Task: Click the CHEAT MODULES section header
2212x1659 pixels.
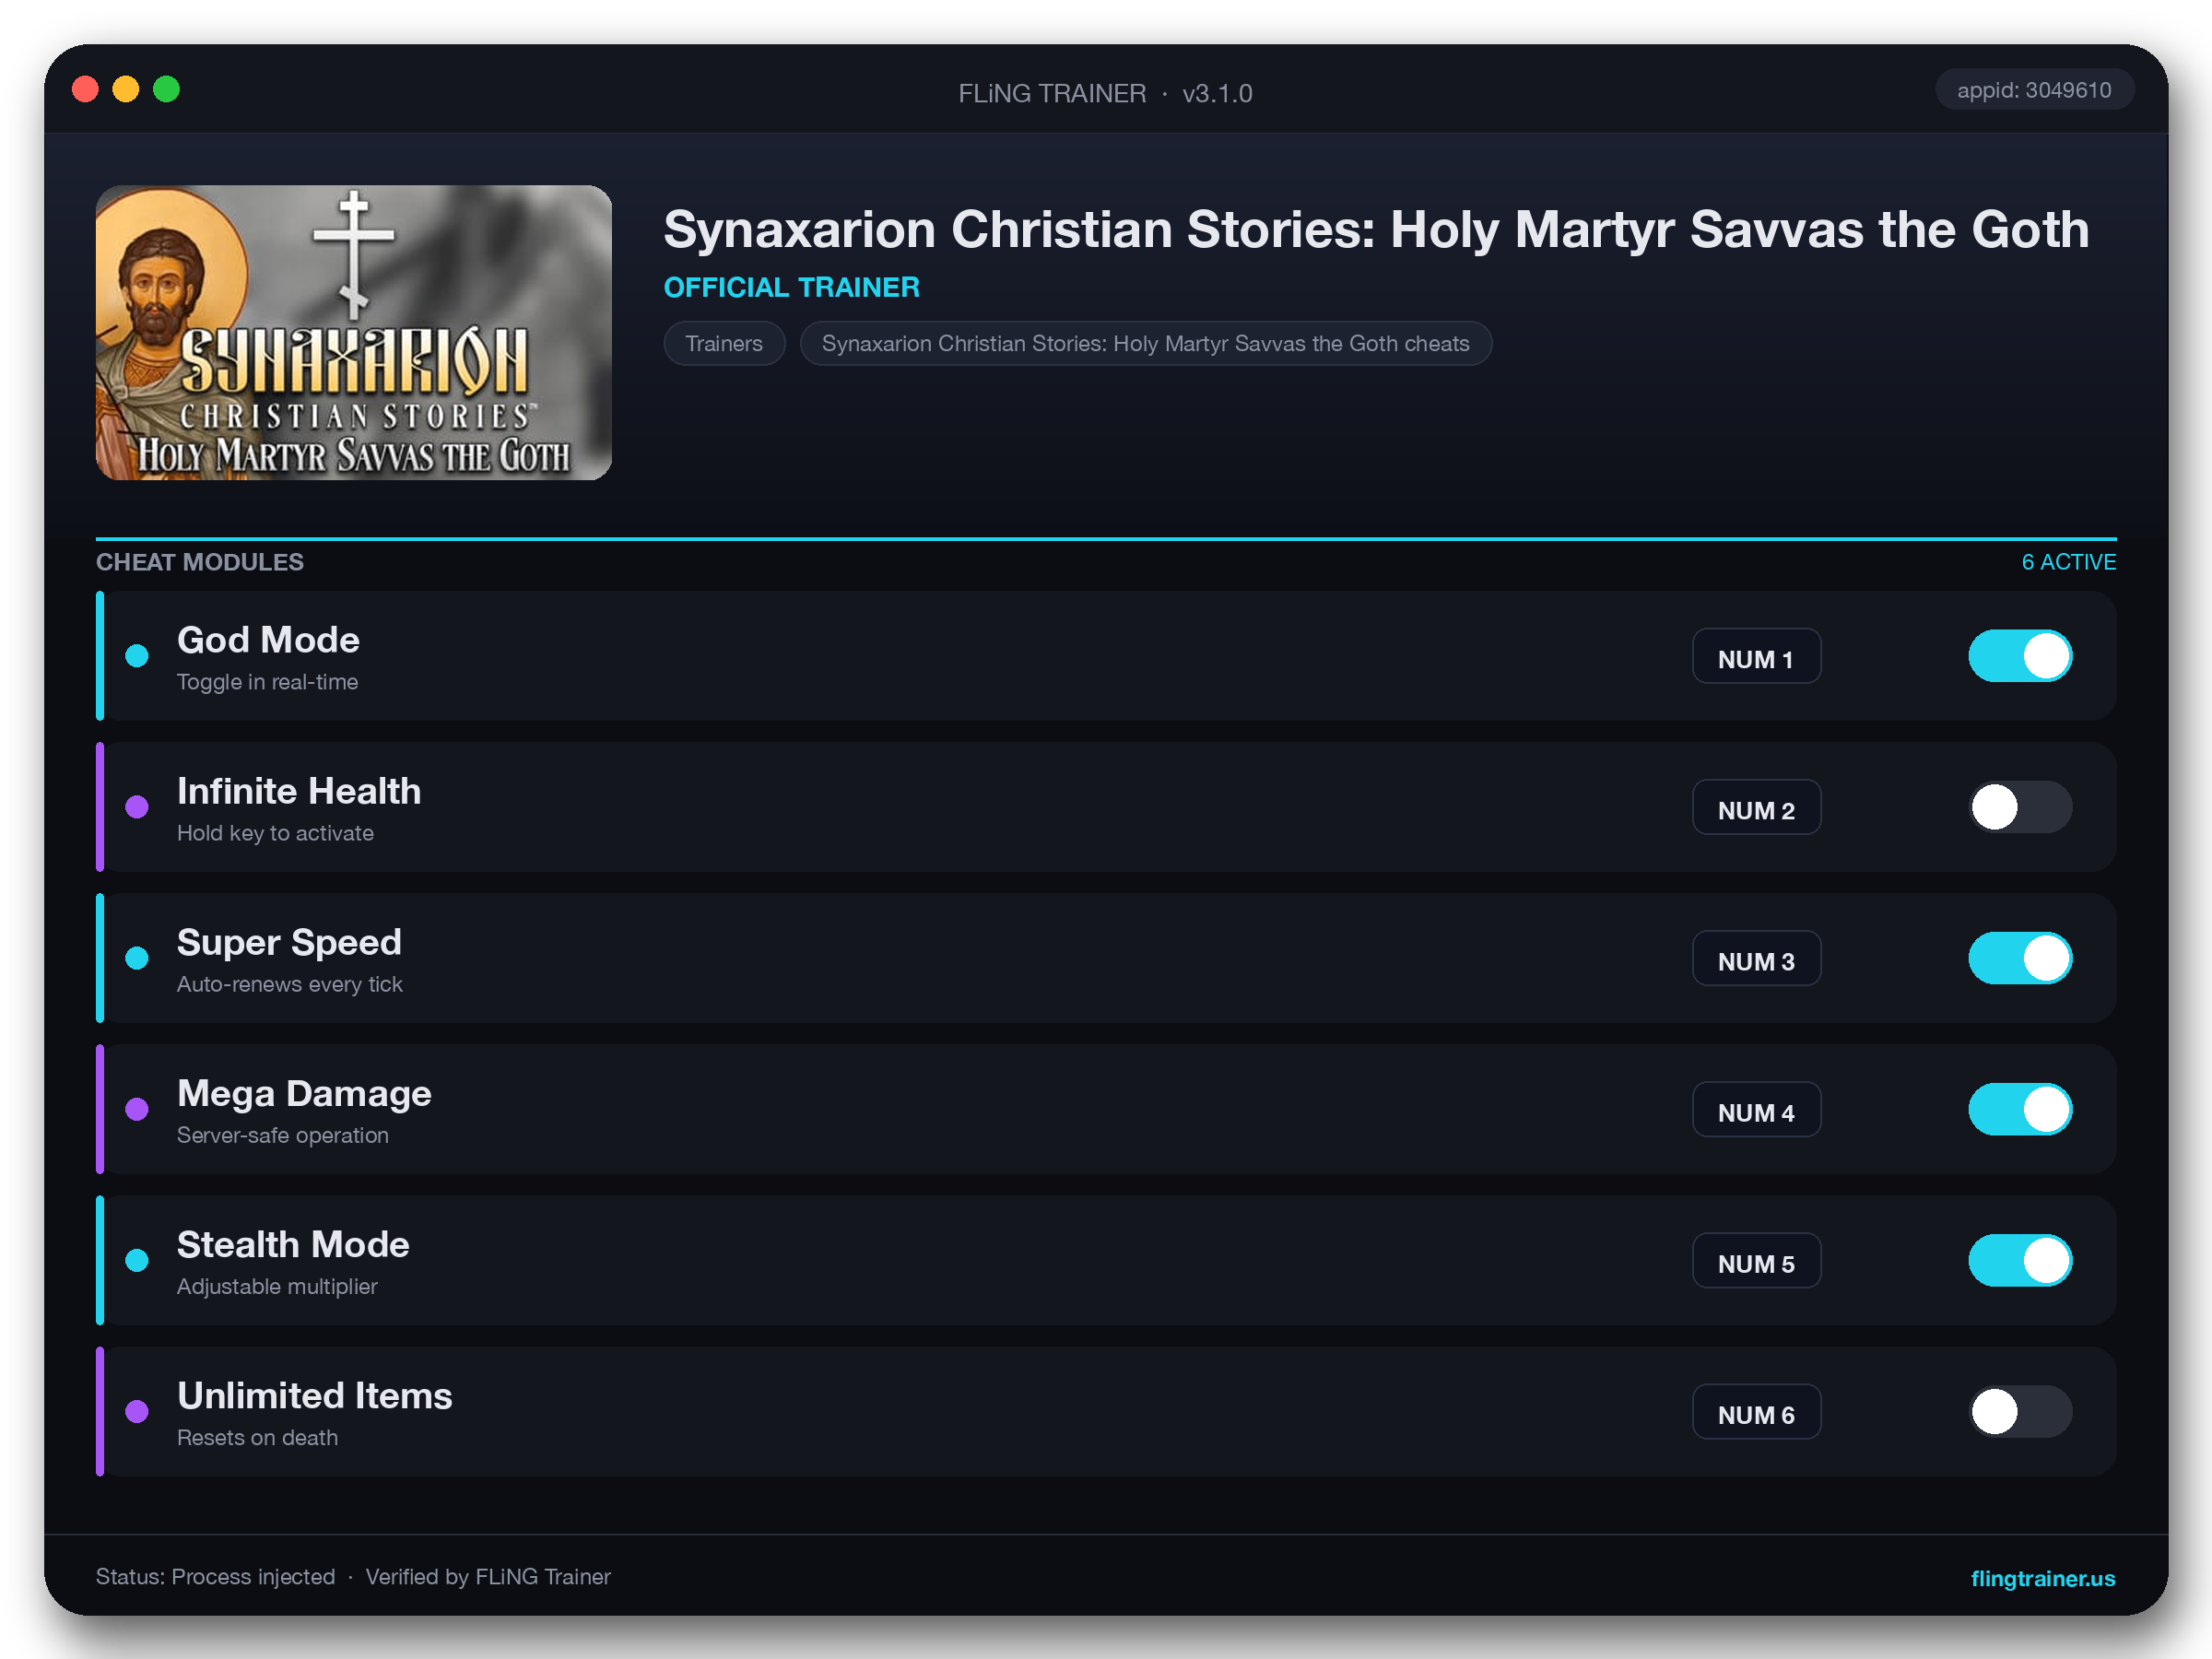Action: click(x=200, y=562)
